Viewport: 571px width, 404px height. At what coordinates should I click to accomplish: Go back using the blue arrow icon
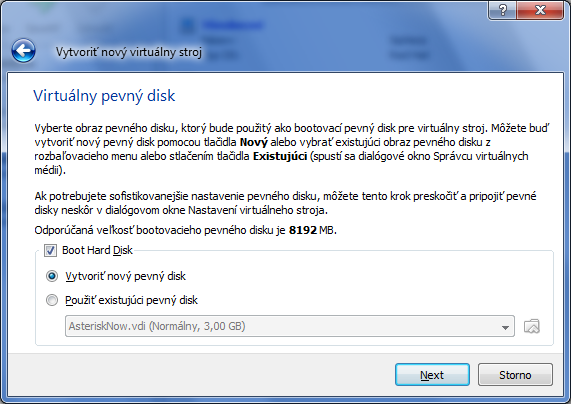23,51
